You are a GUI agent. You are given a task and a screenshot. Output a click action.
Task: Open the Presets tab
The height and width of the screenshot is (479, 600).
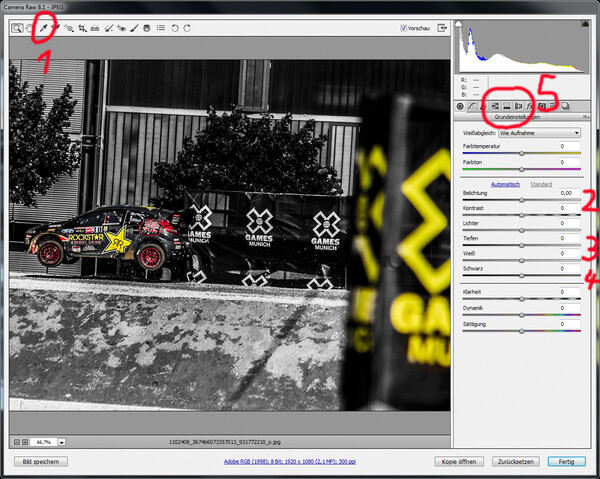[553, 106]
